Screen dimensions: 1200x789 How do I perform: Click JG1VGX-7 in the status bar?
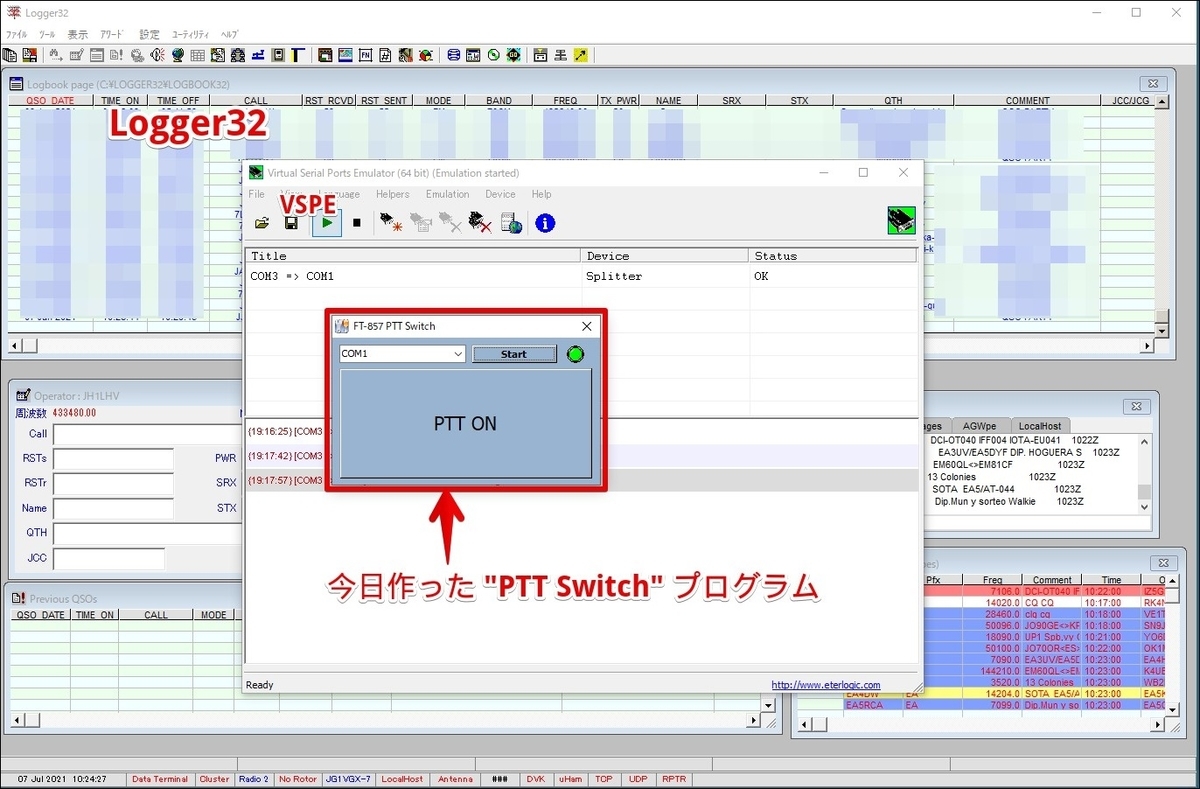tap(348, 779)
